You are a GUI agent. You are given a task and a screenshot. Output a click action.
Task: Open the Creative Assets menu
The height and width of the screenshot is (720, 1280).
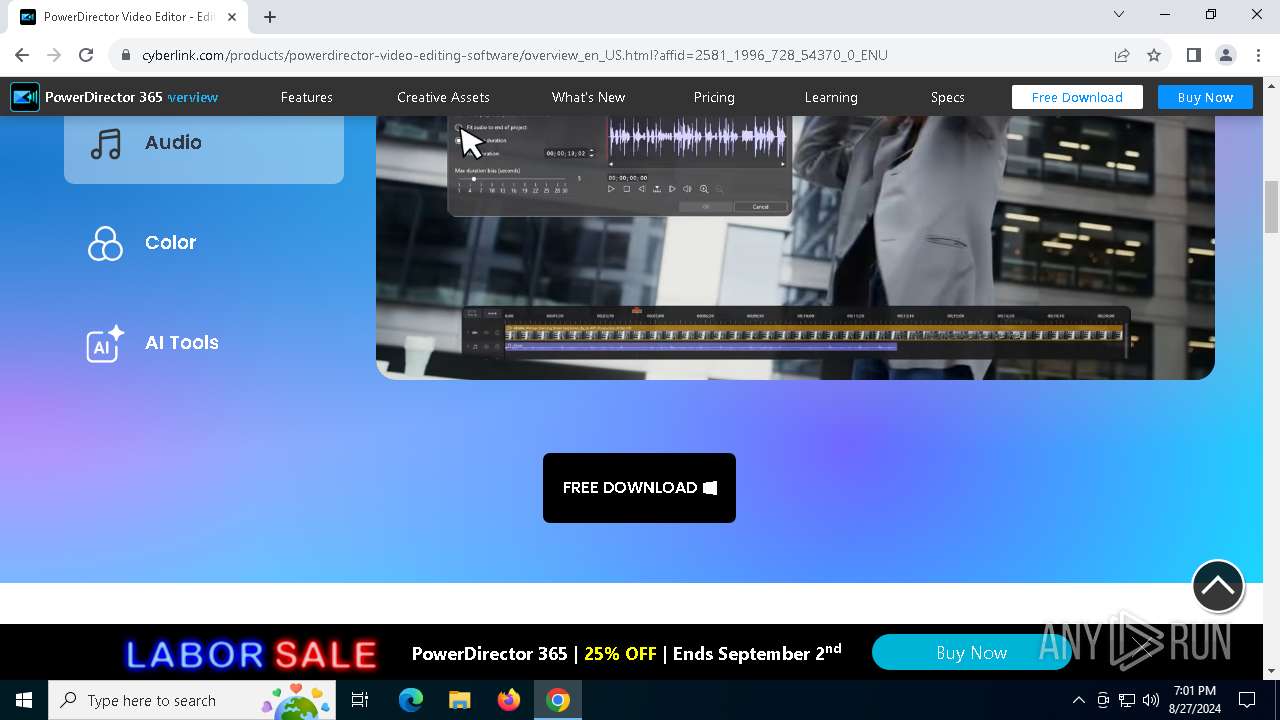443,97
